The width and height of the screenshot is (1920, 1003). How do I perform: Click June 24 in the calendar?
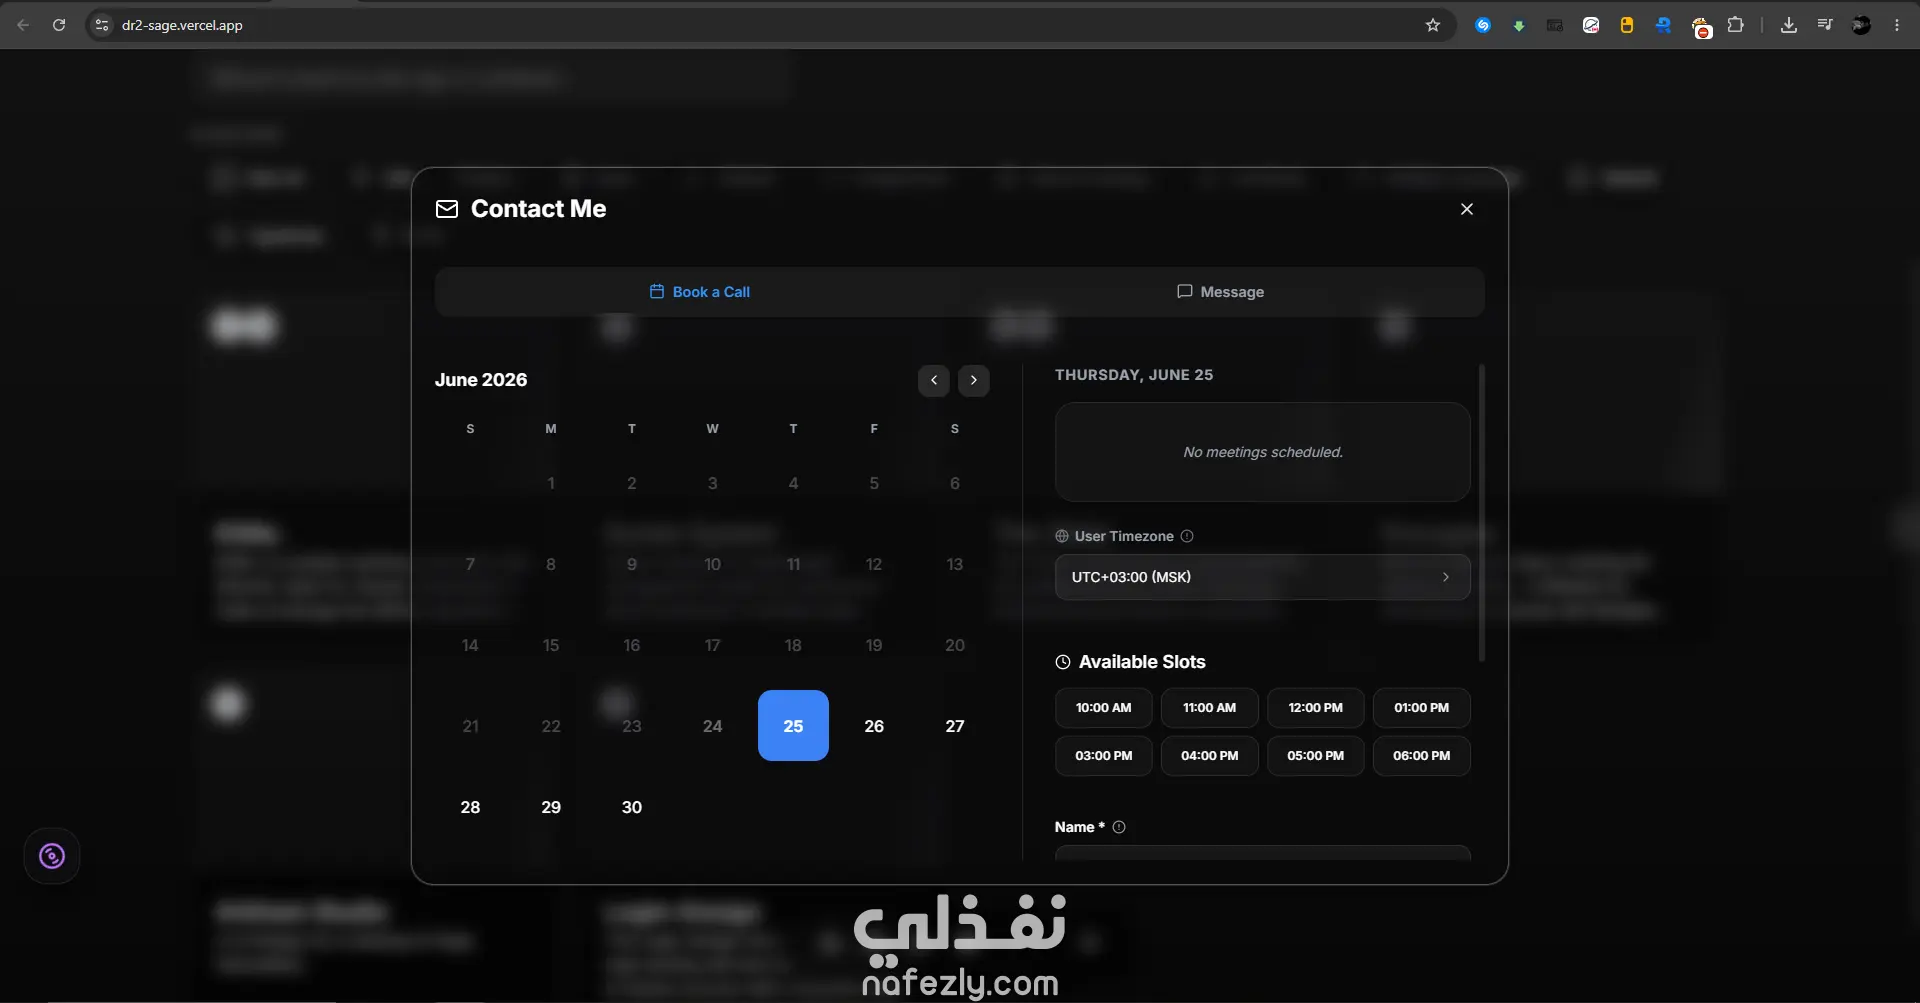coord(712,726)
